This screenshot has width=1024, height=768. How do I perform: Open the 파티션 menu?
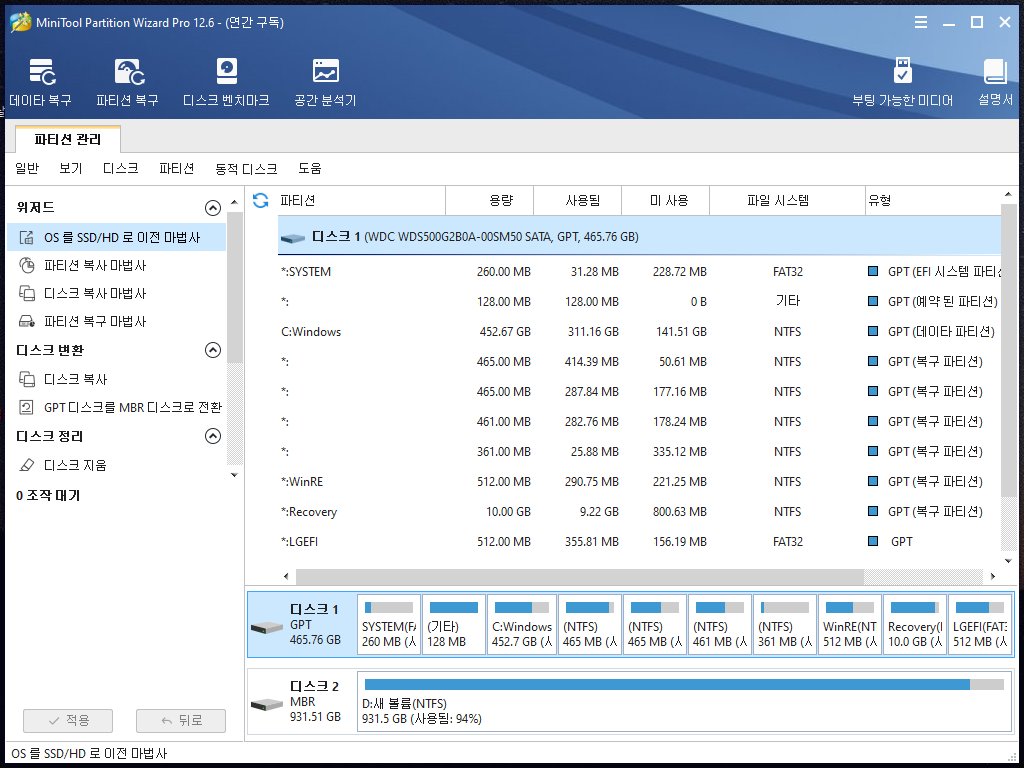pos(177,168)
